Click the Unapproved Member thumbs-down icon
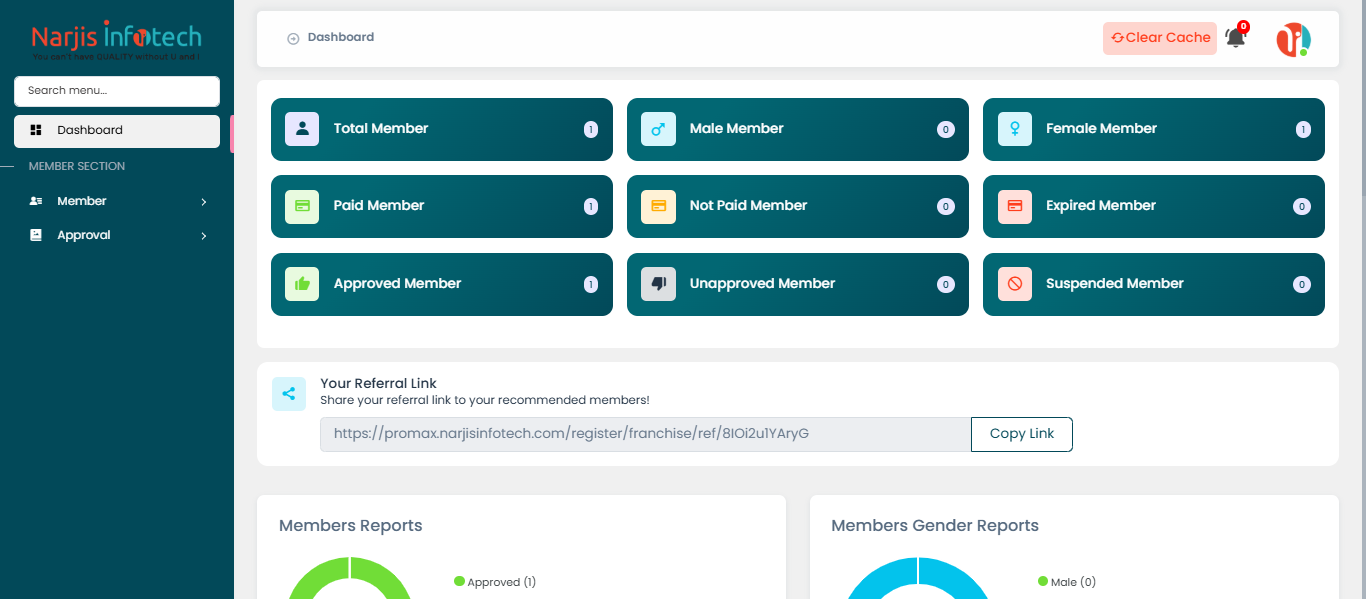This screenshot has height=599, width=1366. tap(658, 284)
